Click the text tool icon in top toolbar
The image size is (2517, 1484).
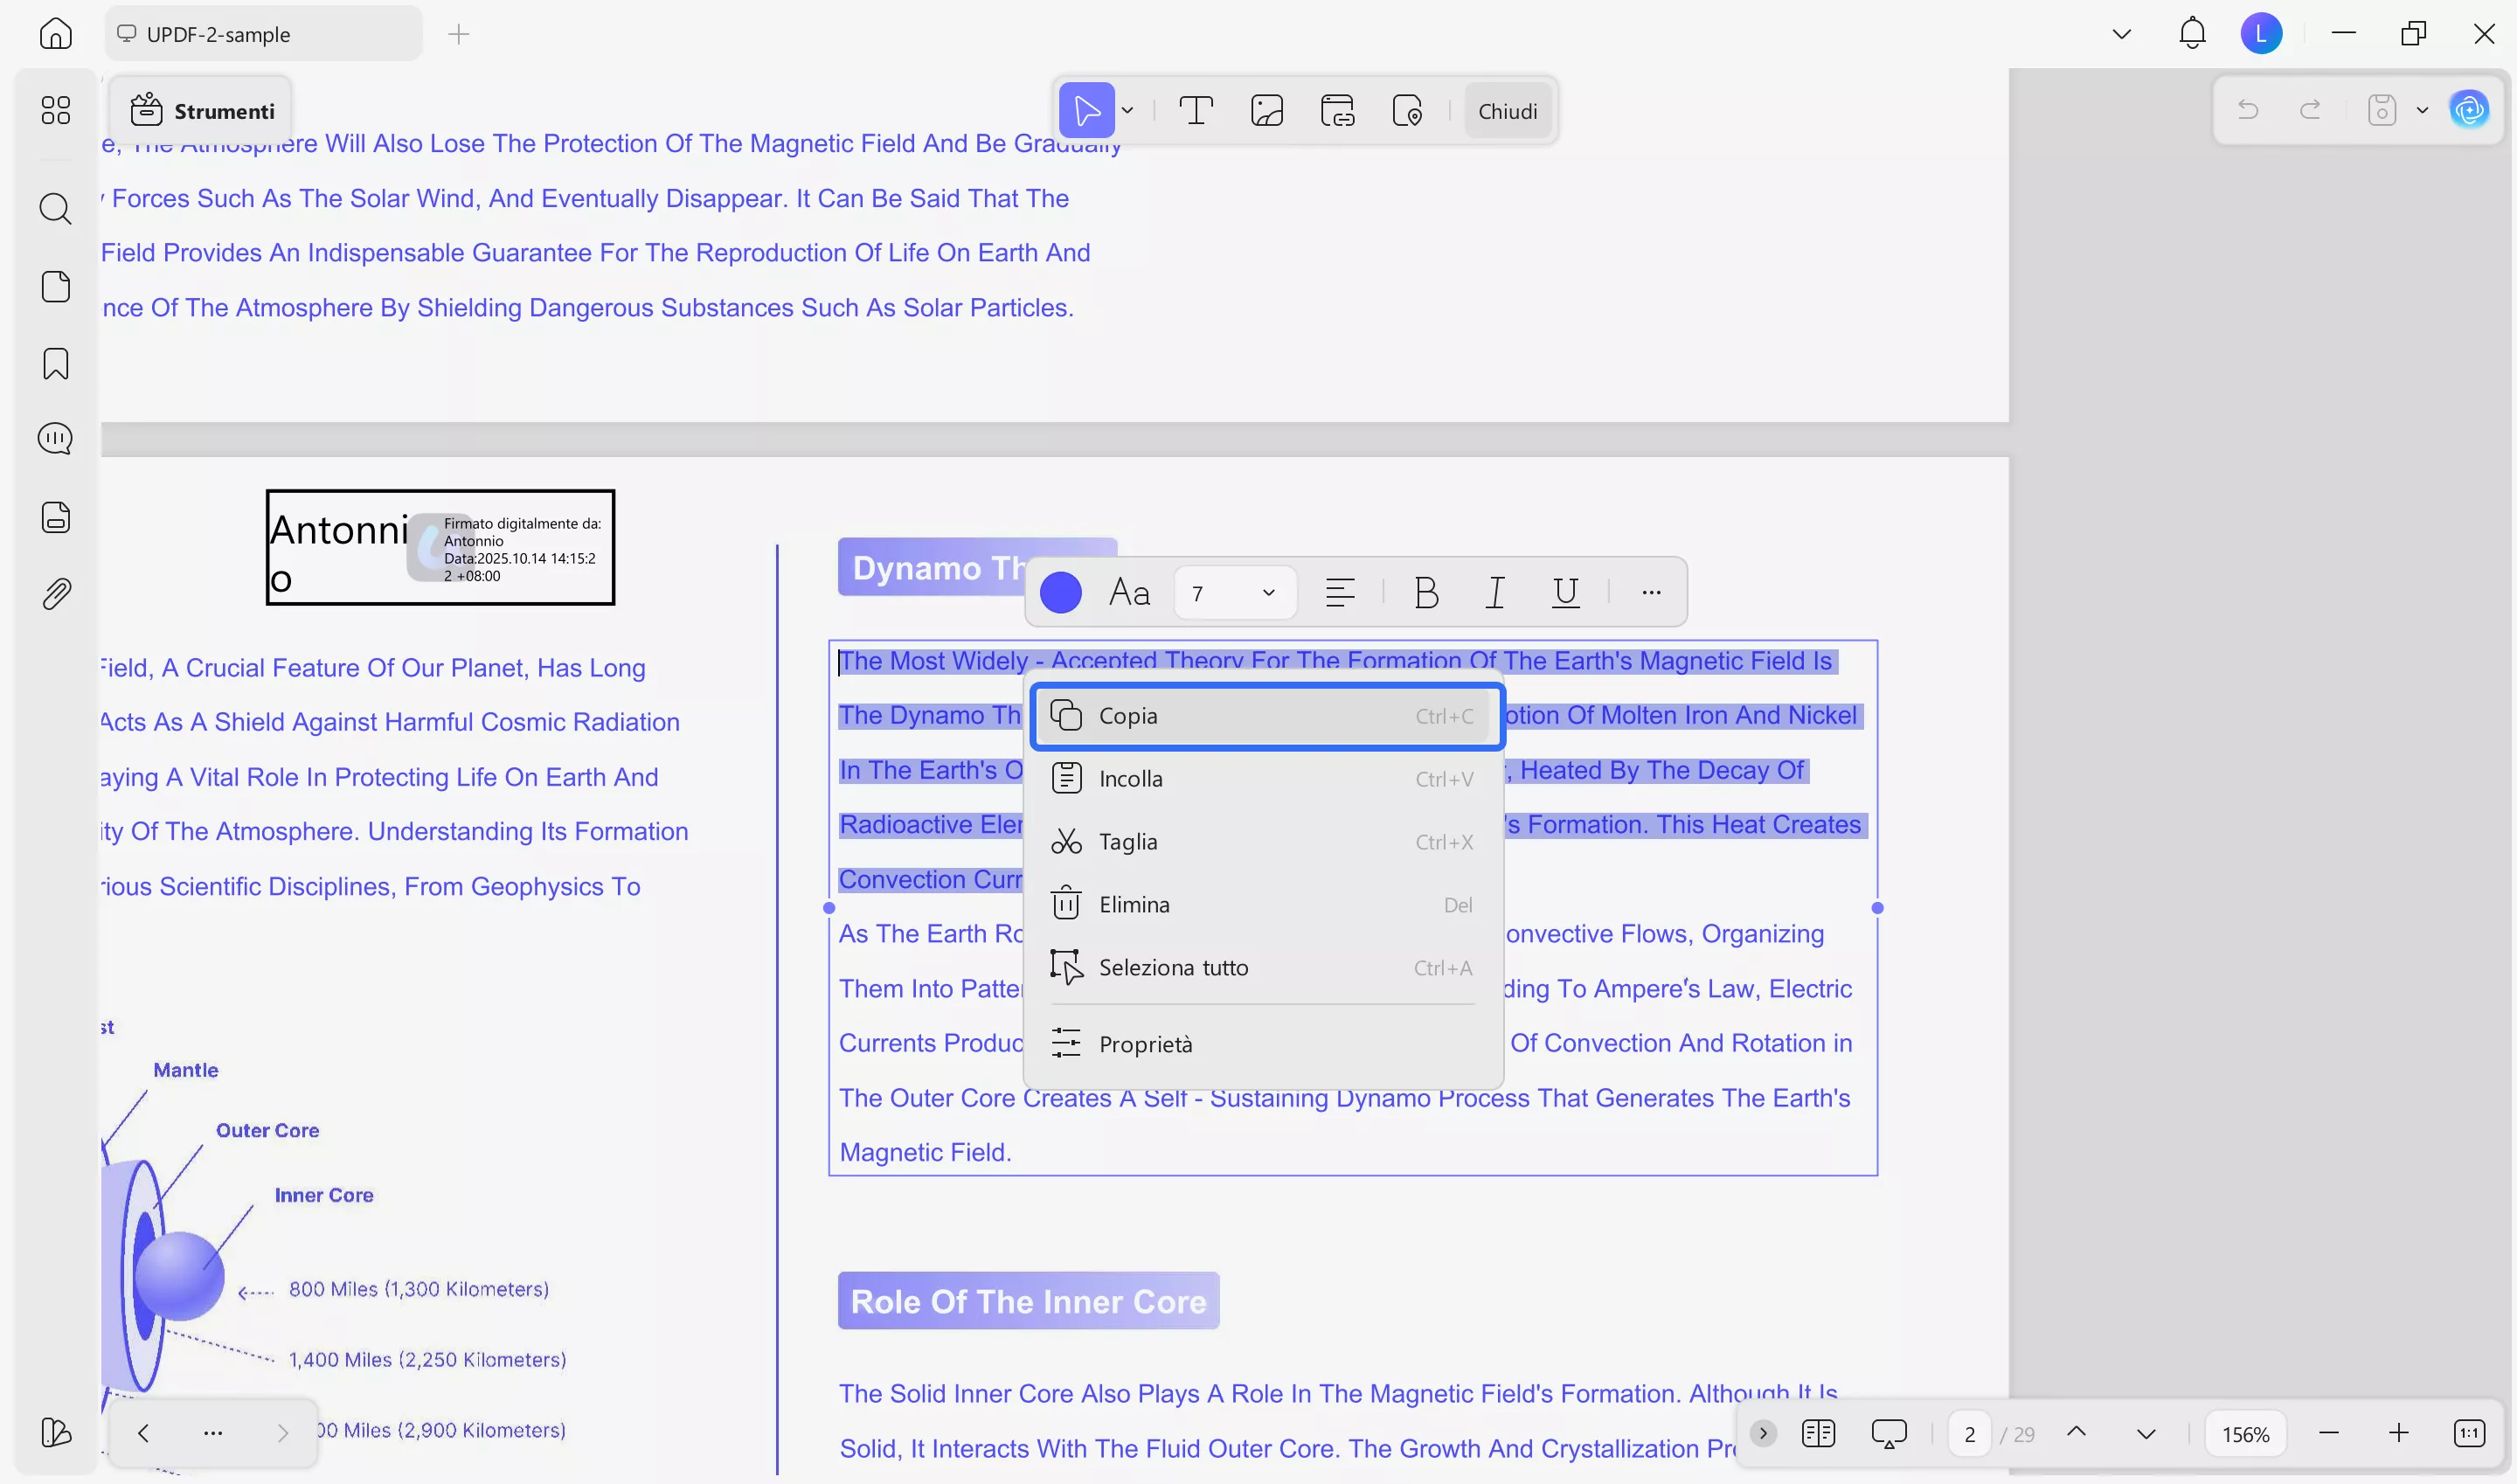pyautogui.click(x=1195, y=110)
